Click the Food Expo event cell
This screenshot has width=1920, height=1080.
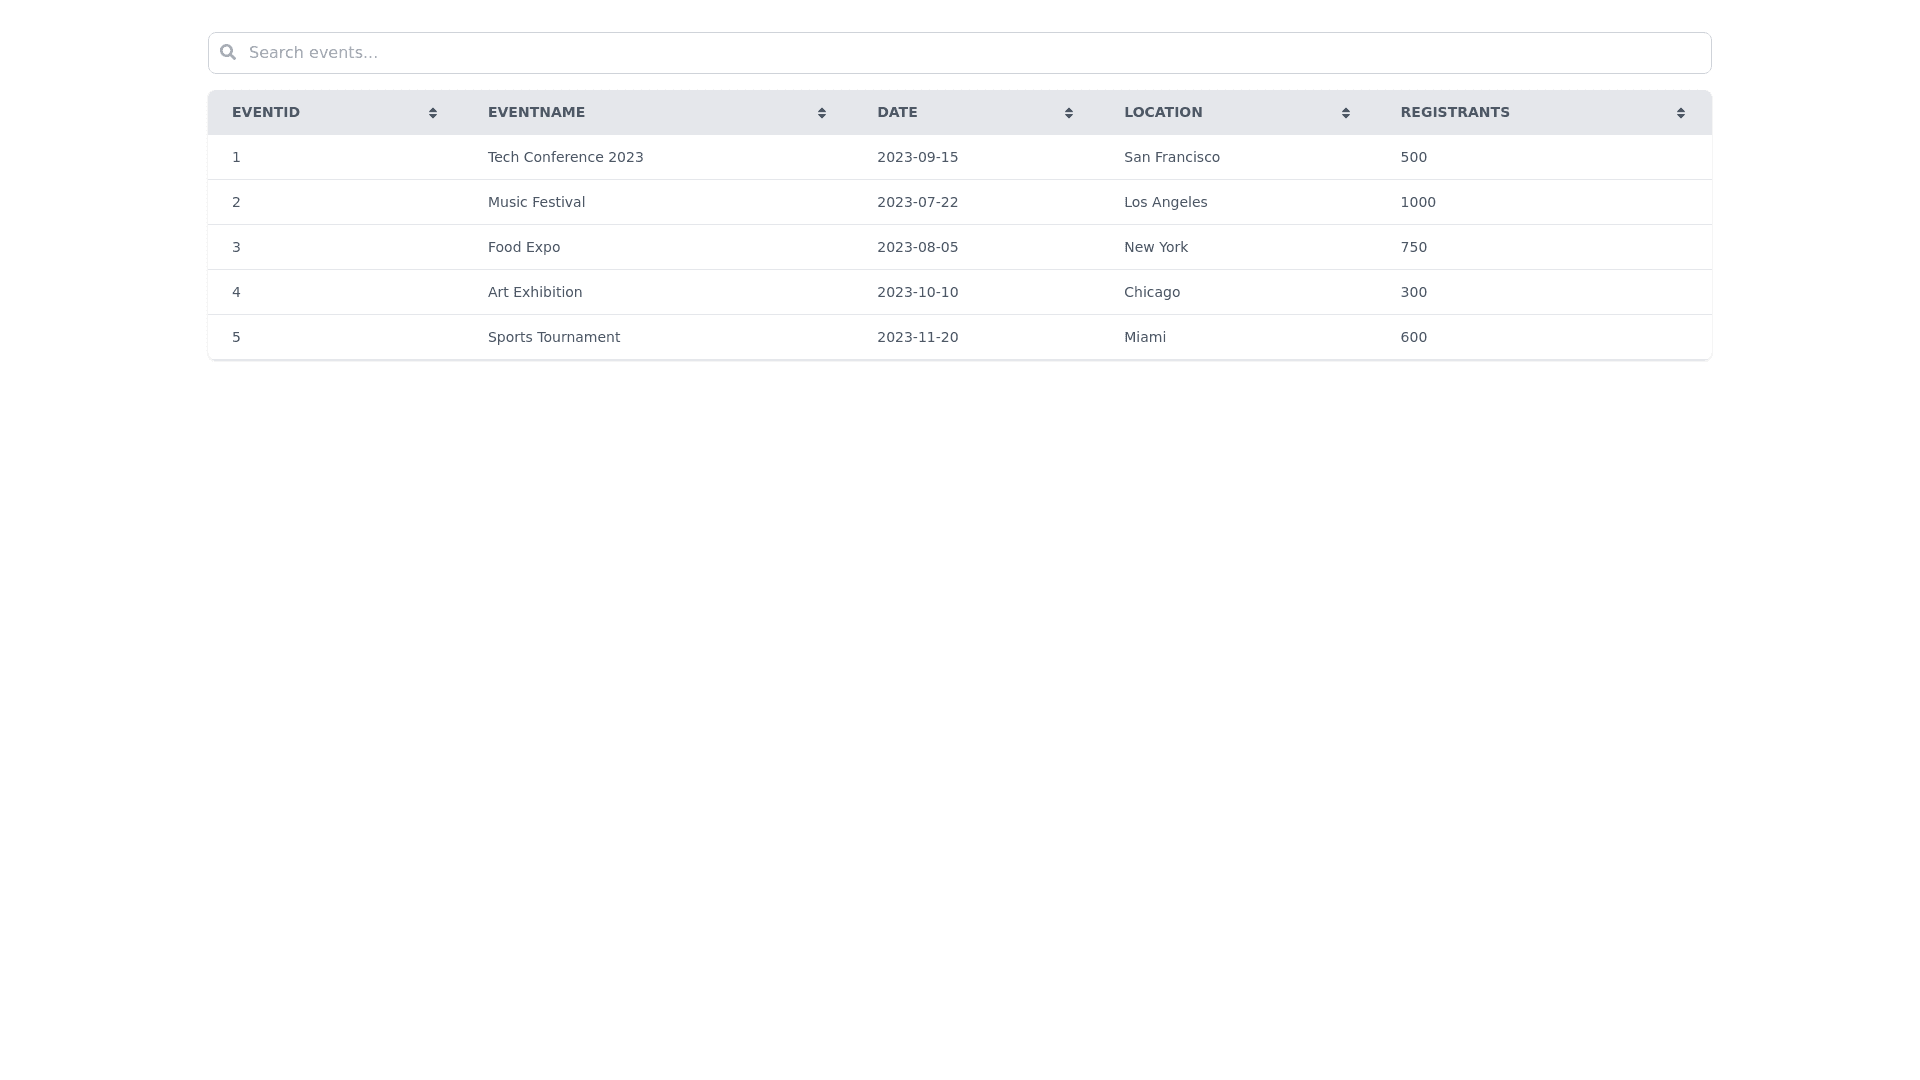point(524,247)
